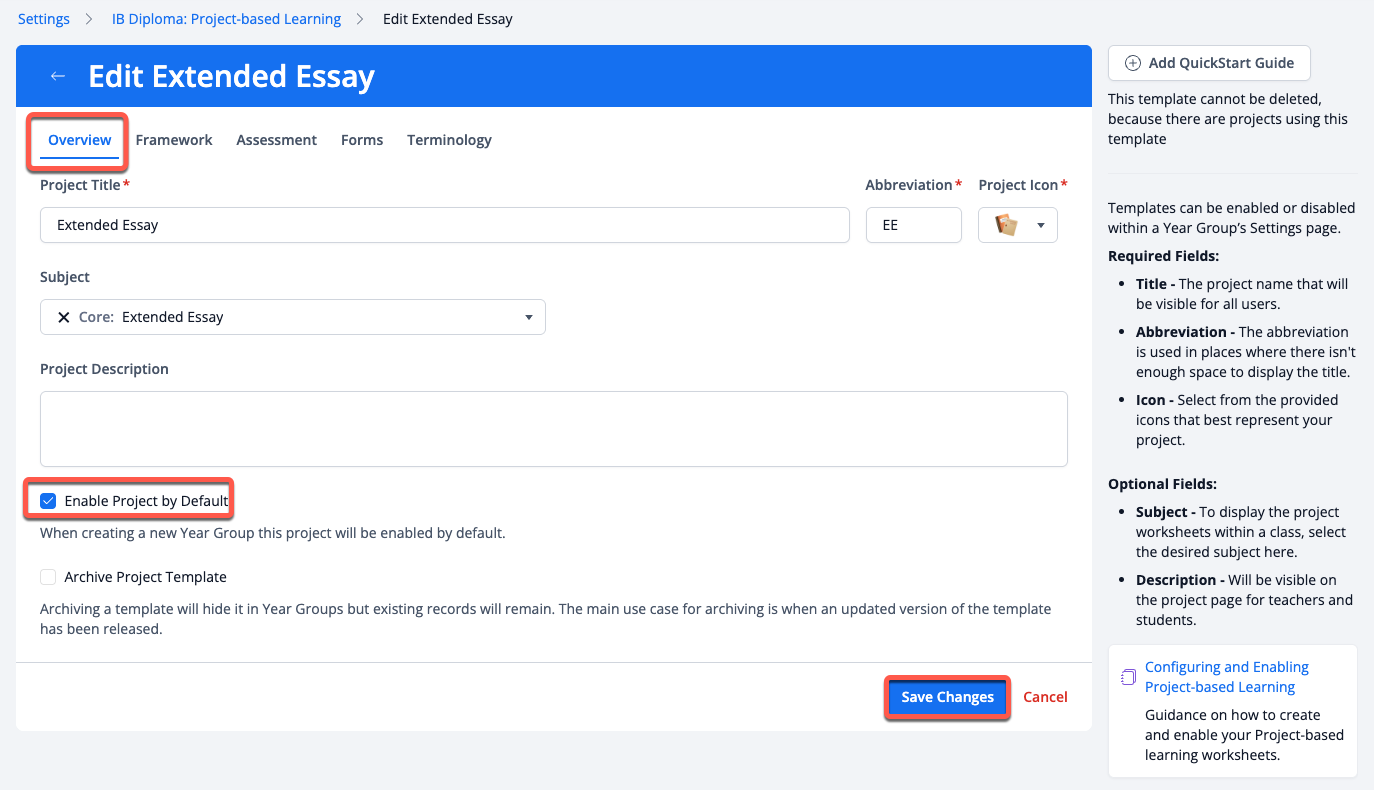1374x790 pixels.
Task: Uncheck Enable Project by Default
Action: (x=48, y=500)
